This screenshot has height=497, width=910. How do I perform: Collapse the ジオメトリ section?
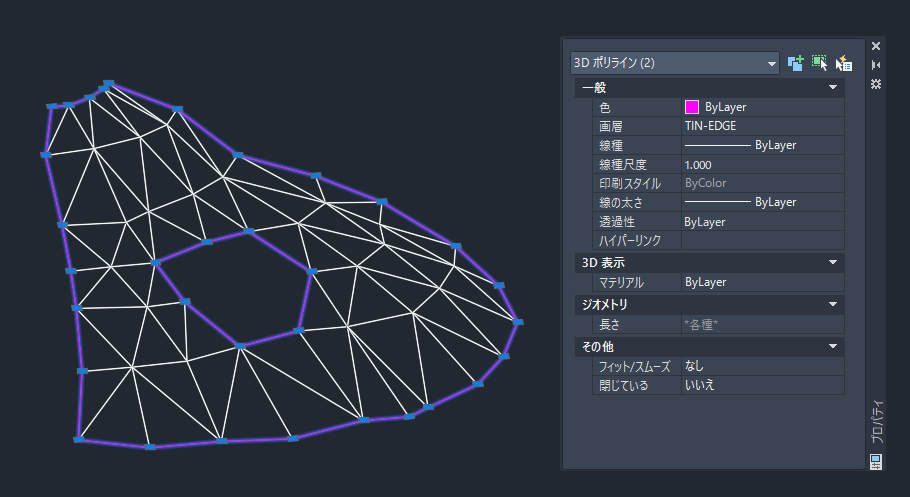click(x=832, y=304)
